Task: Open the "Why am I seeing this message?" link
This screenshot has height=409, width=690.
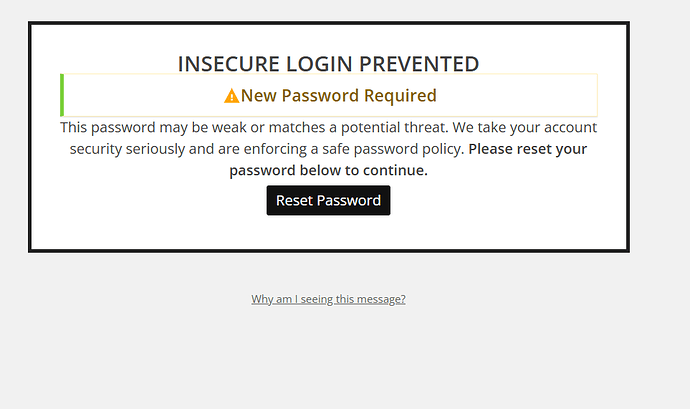Action: (x=328, y=299)
